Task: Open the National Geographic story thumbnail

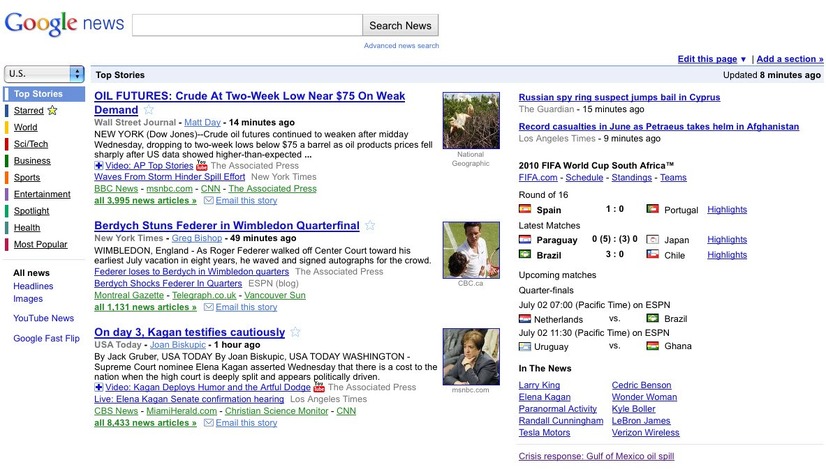Action: click(x=471, y=121)
